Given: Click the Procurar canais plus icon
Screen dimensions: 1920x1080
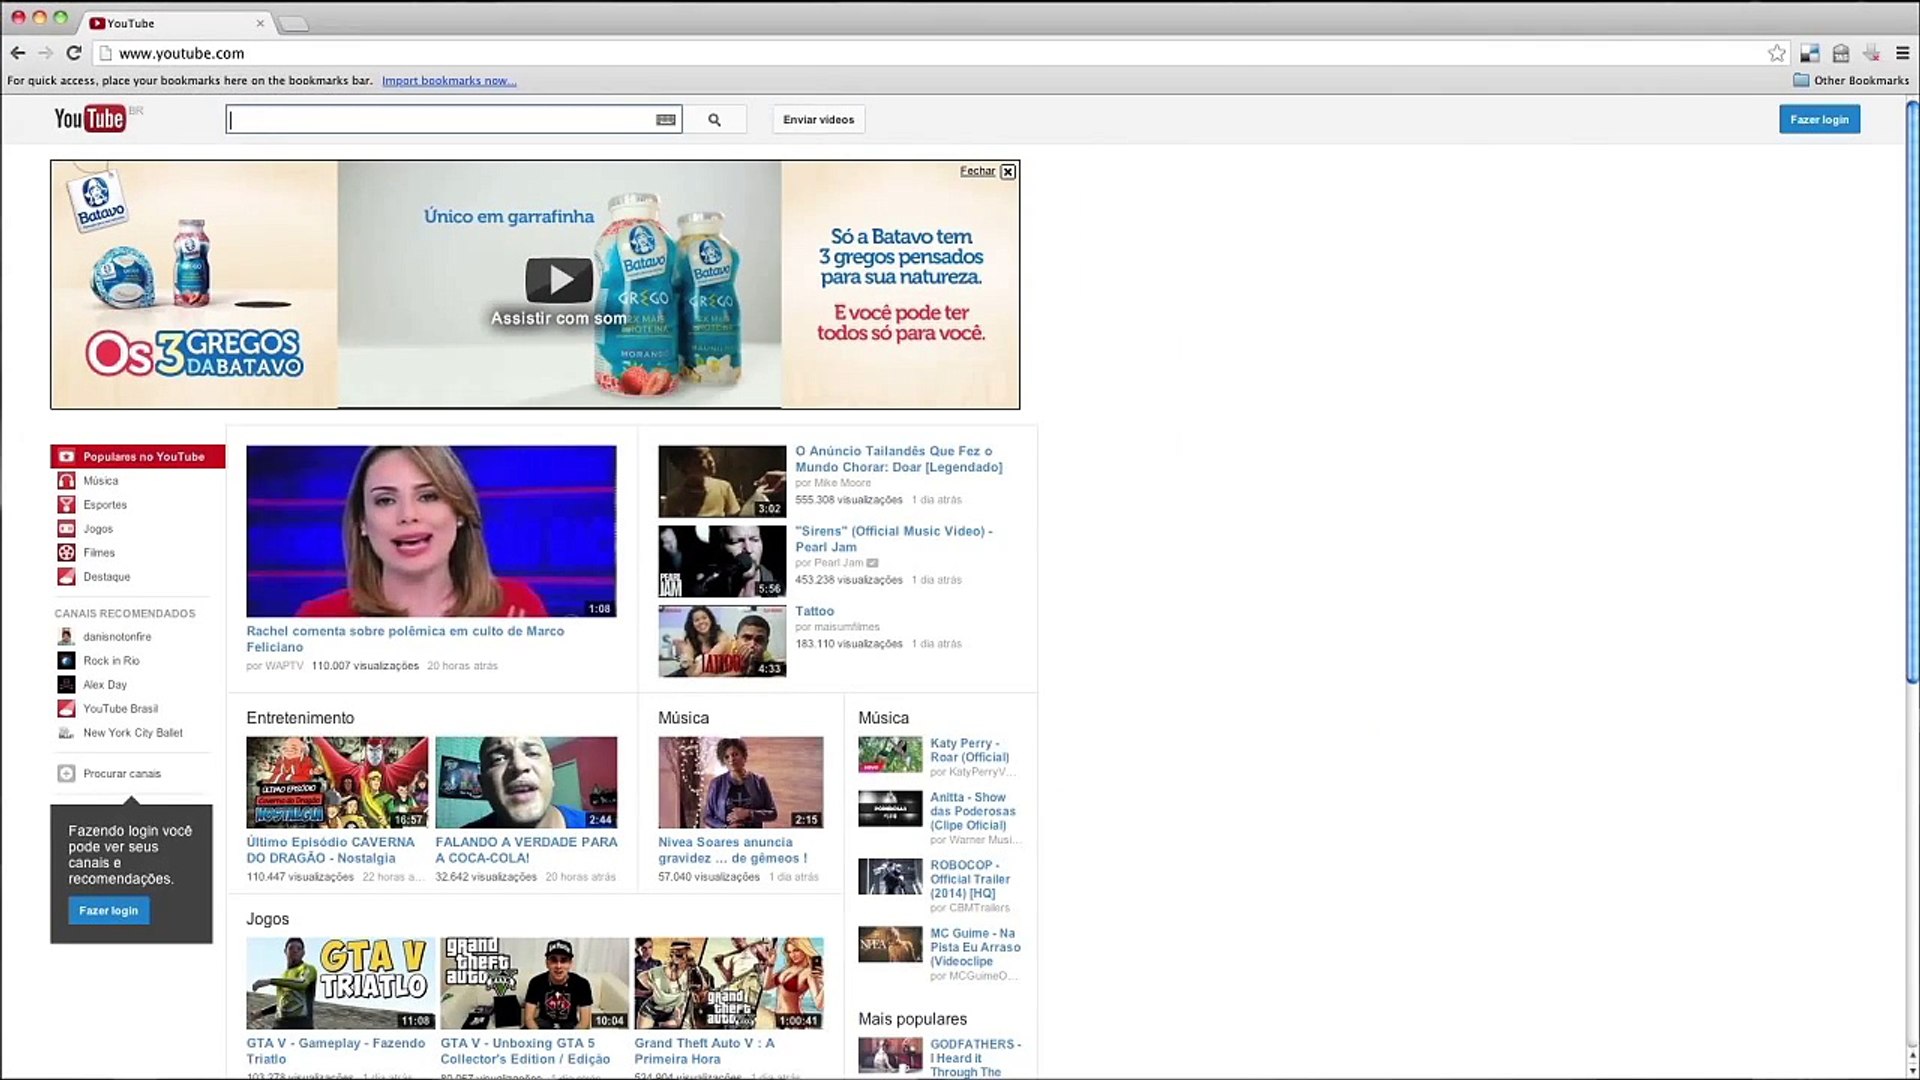Looking at the screenshot, I should pos(66,773).
